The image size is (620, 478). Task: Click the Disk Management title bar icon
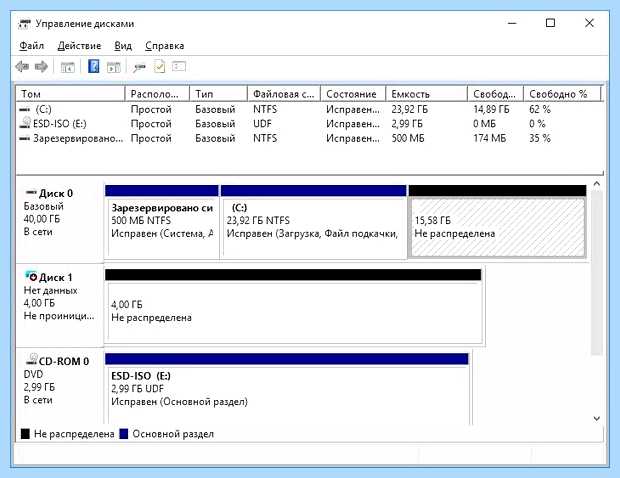24,24
